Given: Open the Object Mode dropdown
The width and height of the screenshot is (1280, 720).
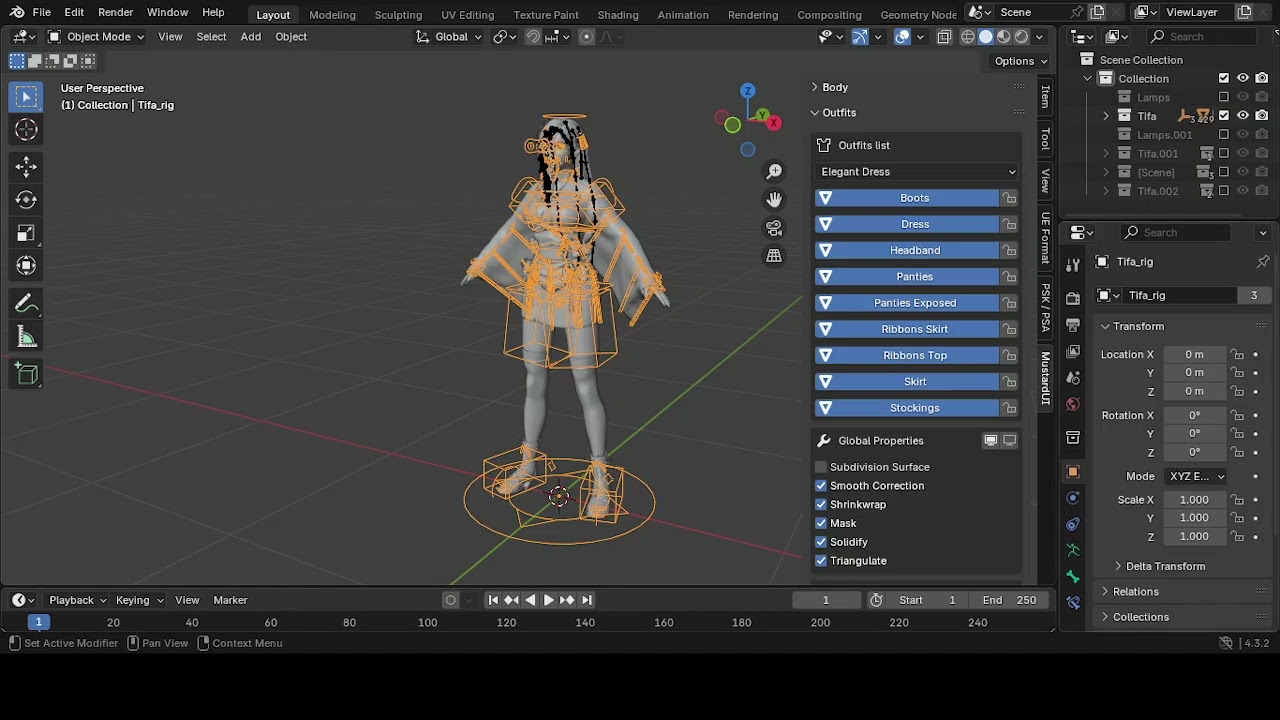Looking at the screenshot, I should (x=96, y=37).
